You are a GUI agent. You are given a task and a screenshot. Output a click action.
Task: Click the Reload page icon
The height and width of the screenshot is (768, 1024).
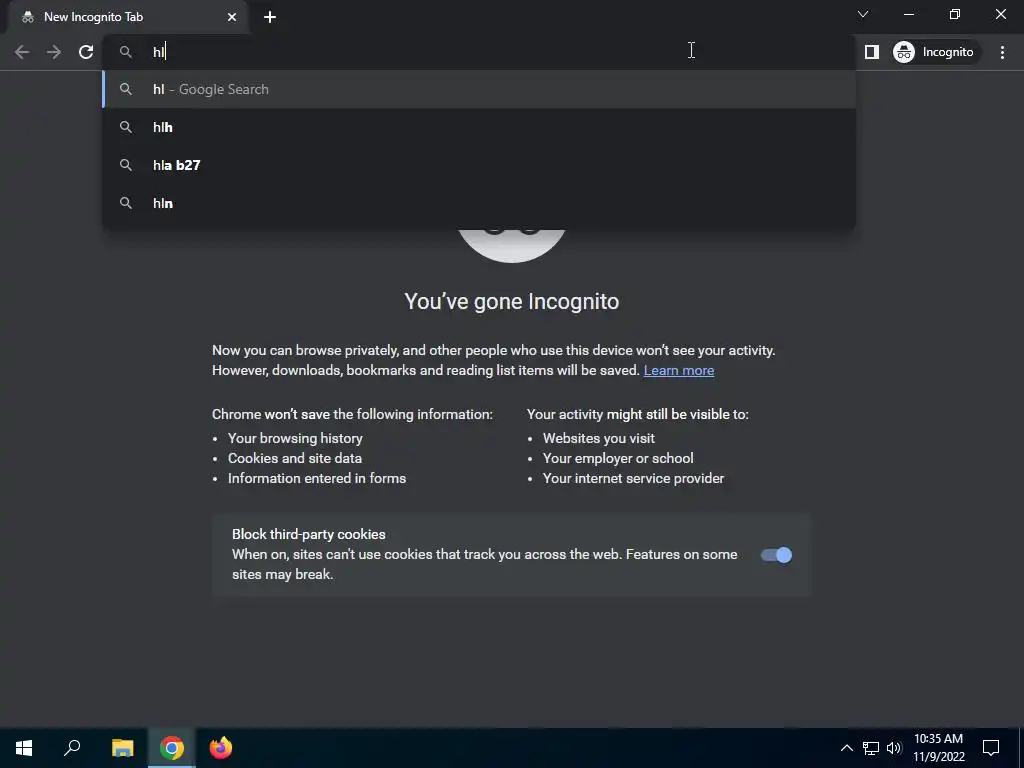coord(86,52)
